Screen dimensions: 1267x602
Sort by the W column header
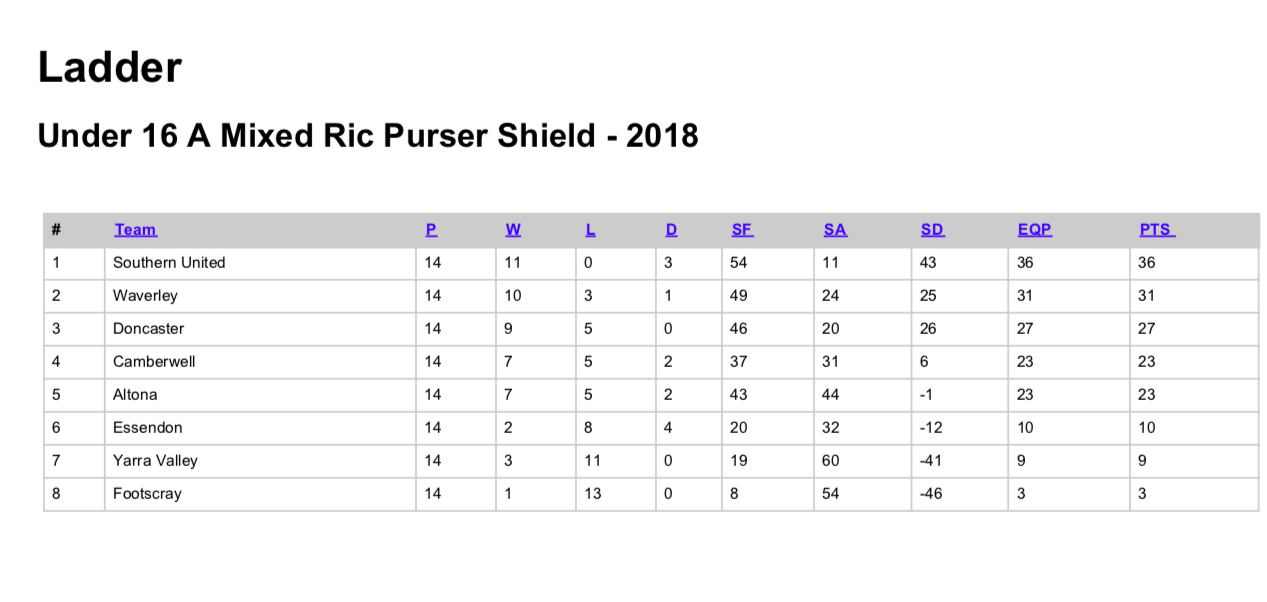point(513,230)
